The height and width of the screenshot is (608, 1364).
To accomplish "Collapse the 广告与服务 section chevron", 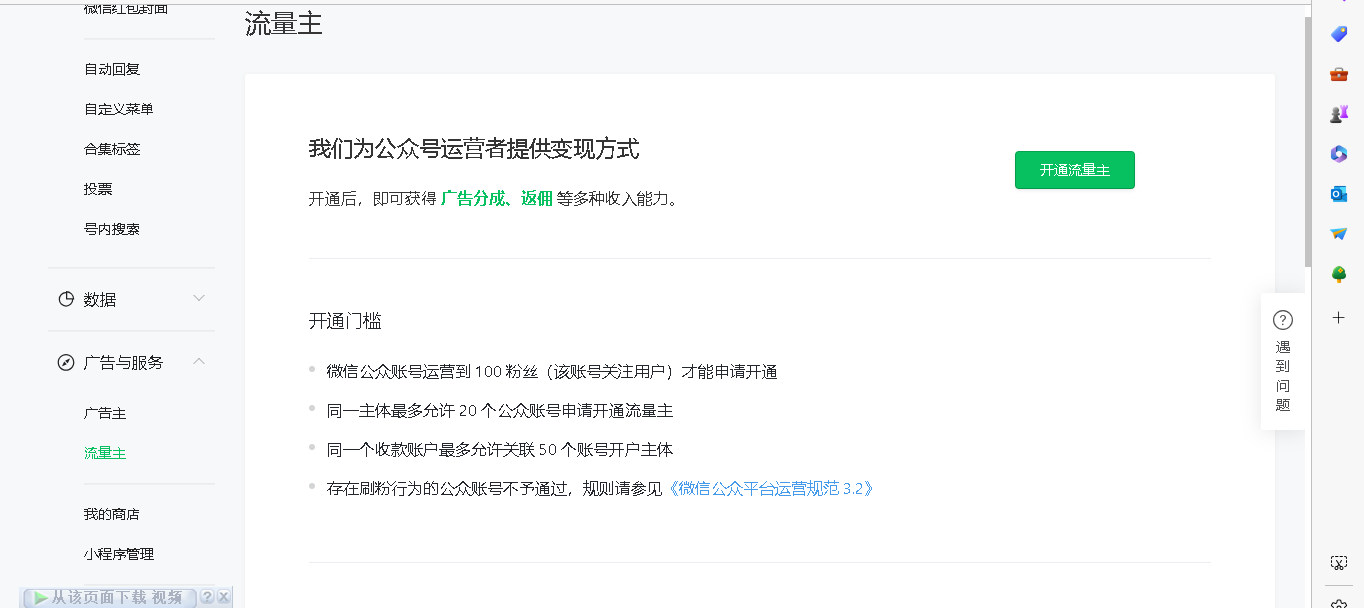I will click(x=199, y=361).
